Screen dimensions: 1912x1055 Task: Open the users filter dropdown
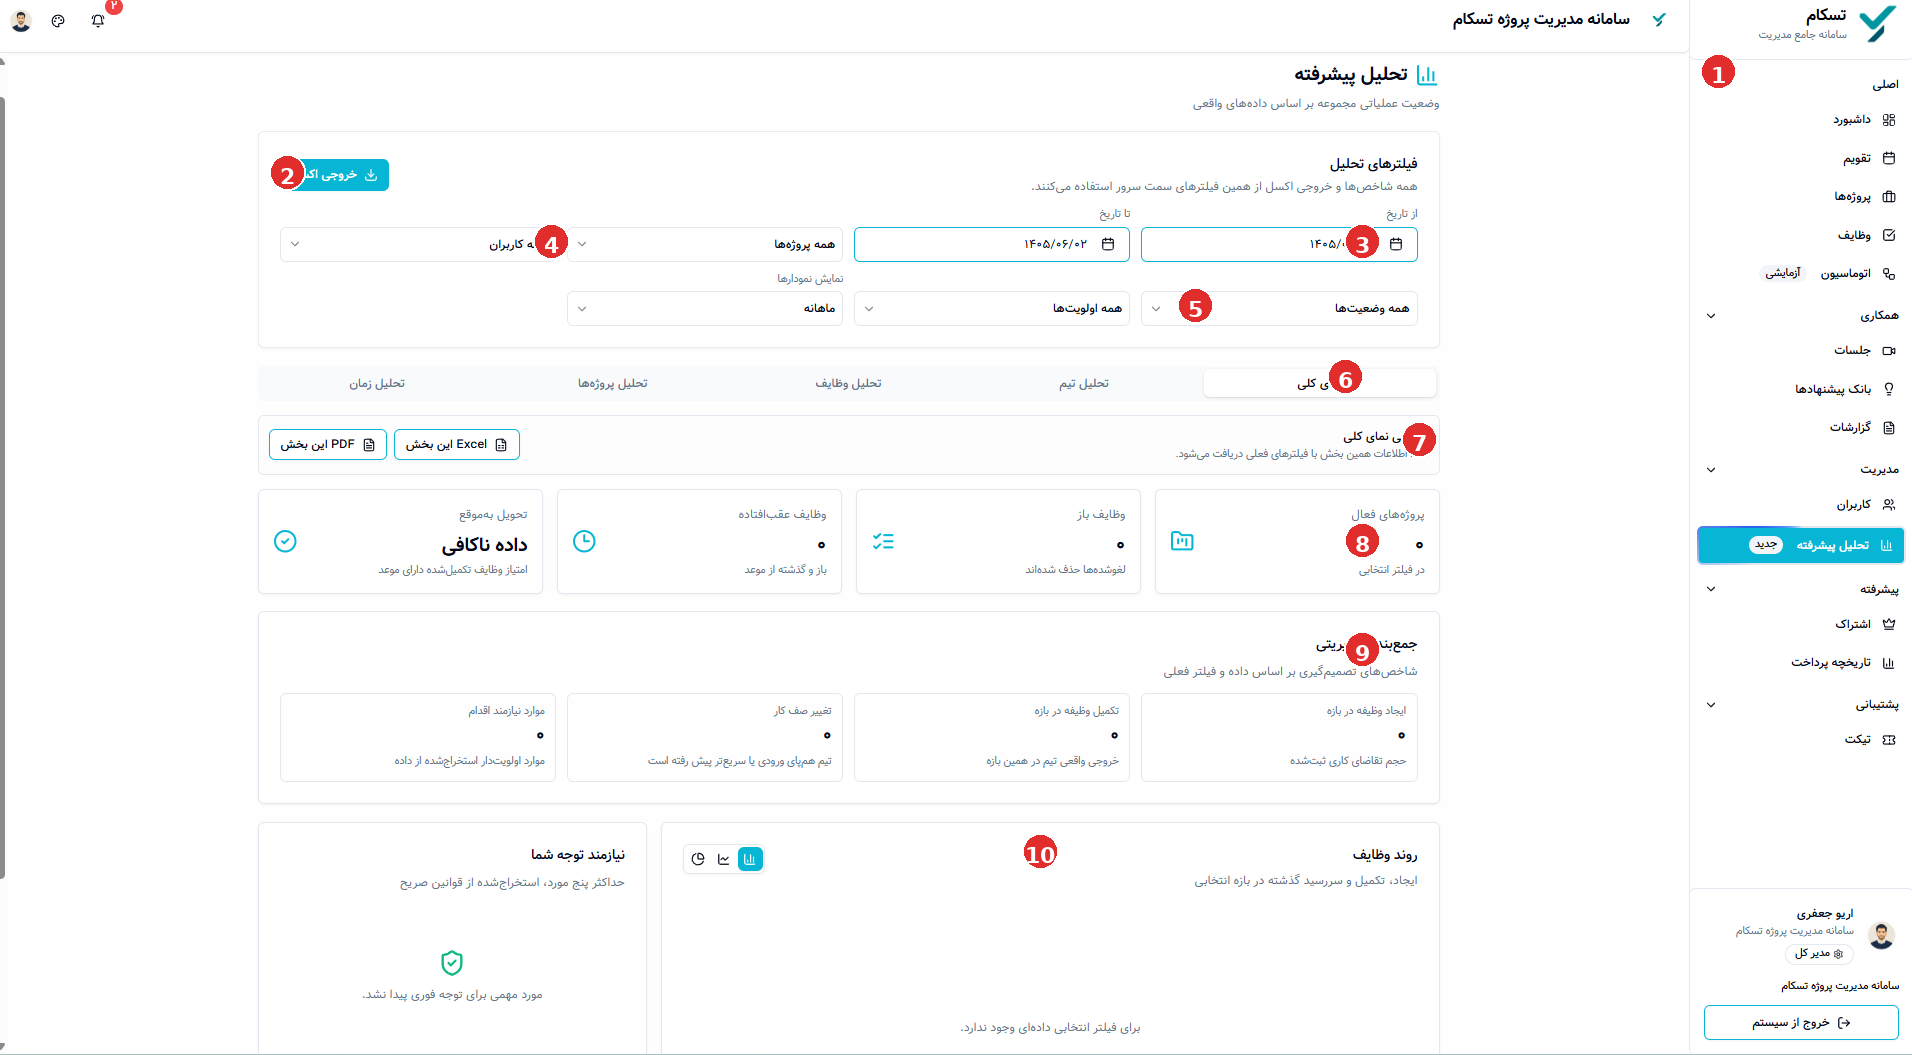pos(418,244)
